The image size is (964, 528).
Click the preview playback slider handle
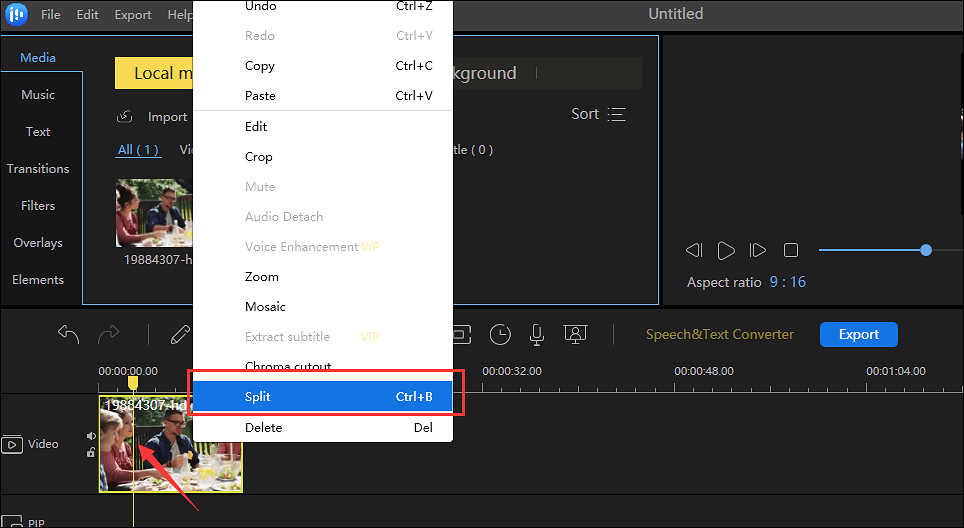(x=926, y=250)
